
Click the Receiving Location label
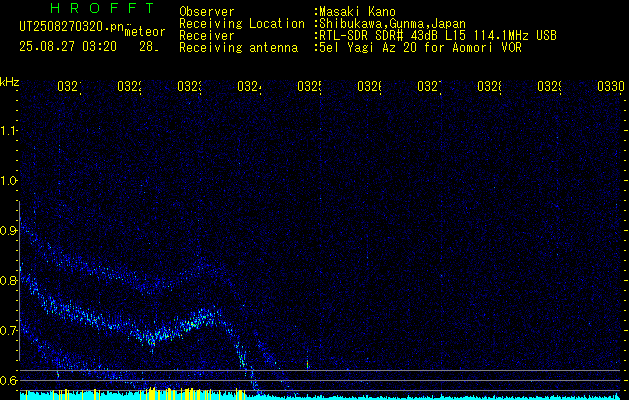[242, 24]
